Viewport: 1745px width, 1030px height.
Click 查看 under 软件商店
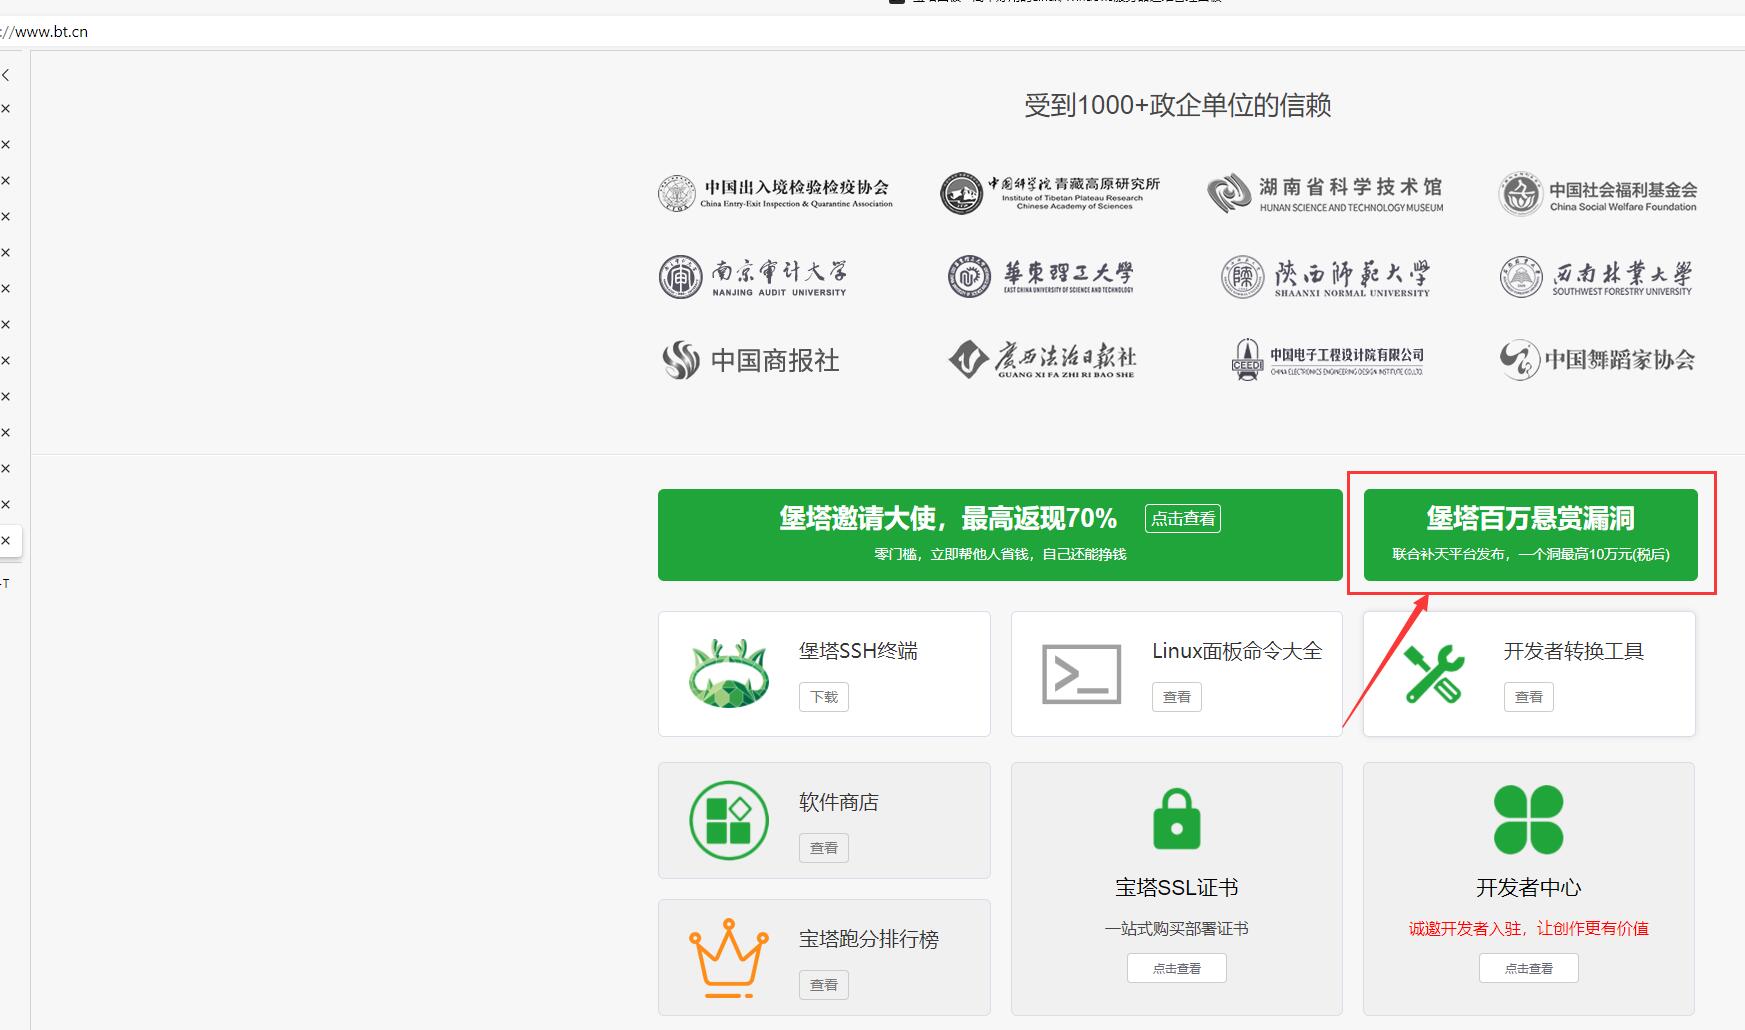(824, 848)
